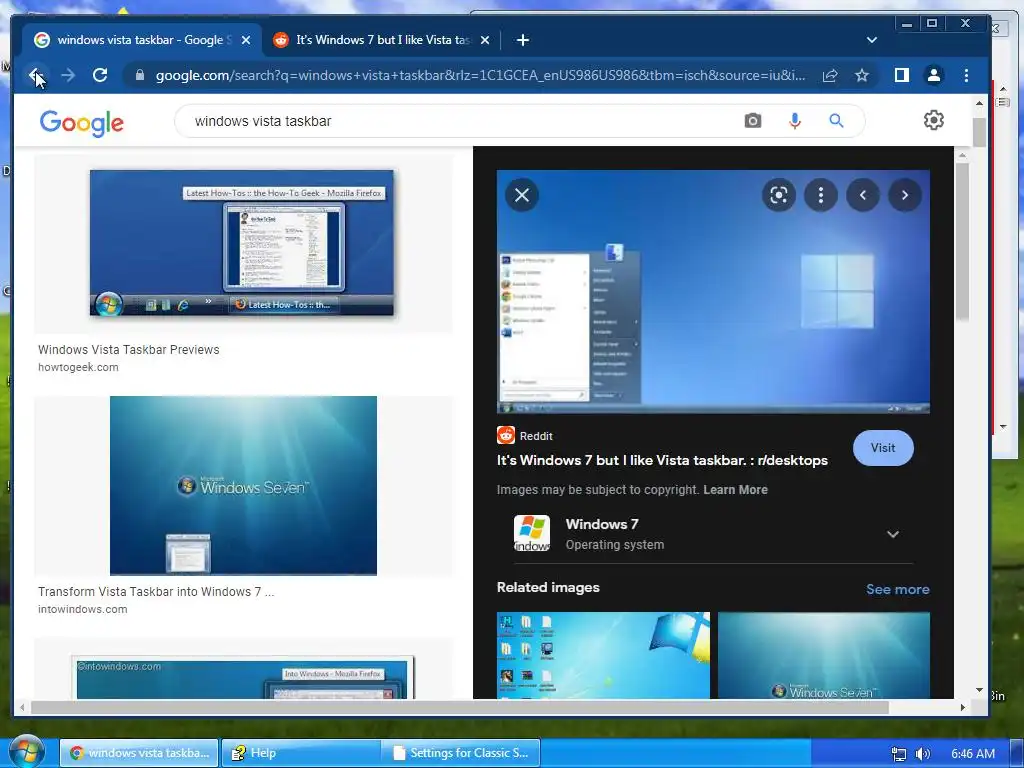The width and height of the screenshot is (1024, 768).
Task: Share this page via share icon
Action: [x=830, y=75]
